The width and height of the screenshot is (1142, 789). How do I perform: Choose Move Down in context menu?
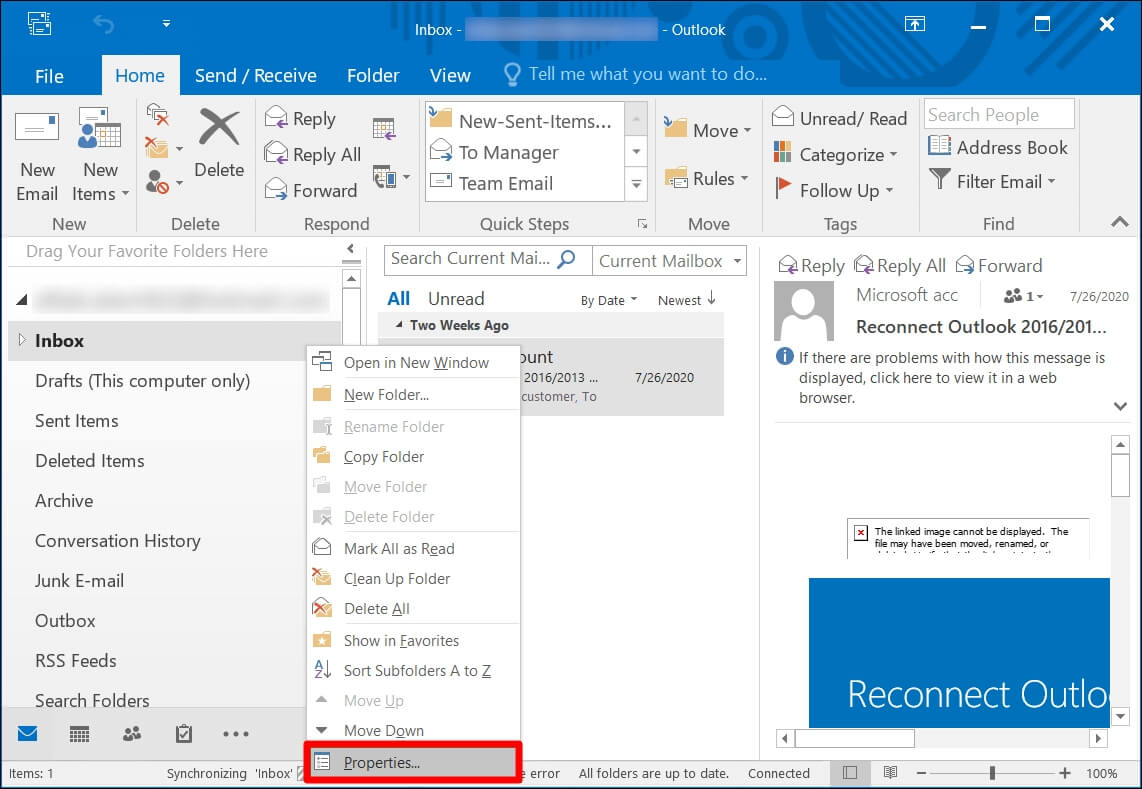tap(414, 730)
